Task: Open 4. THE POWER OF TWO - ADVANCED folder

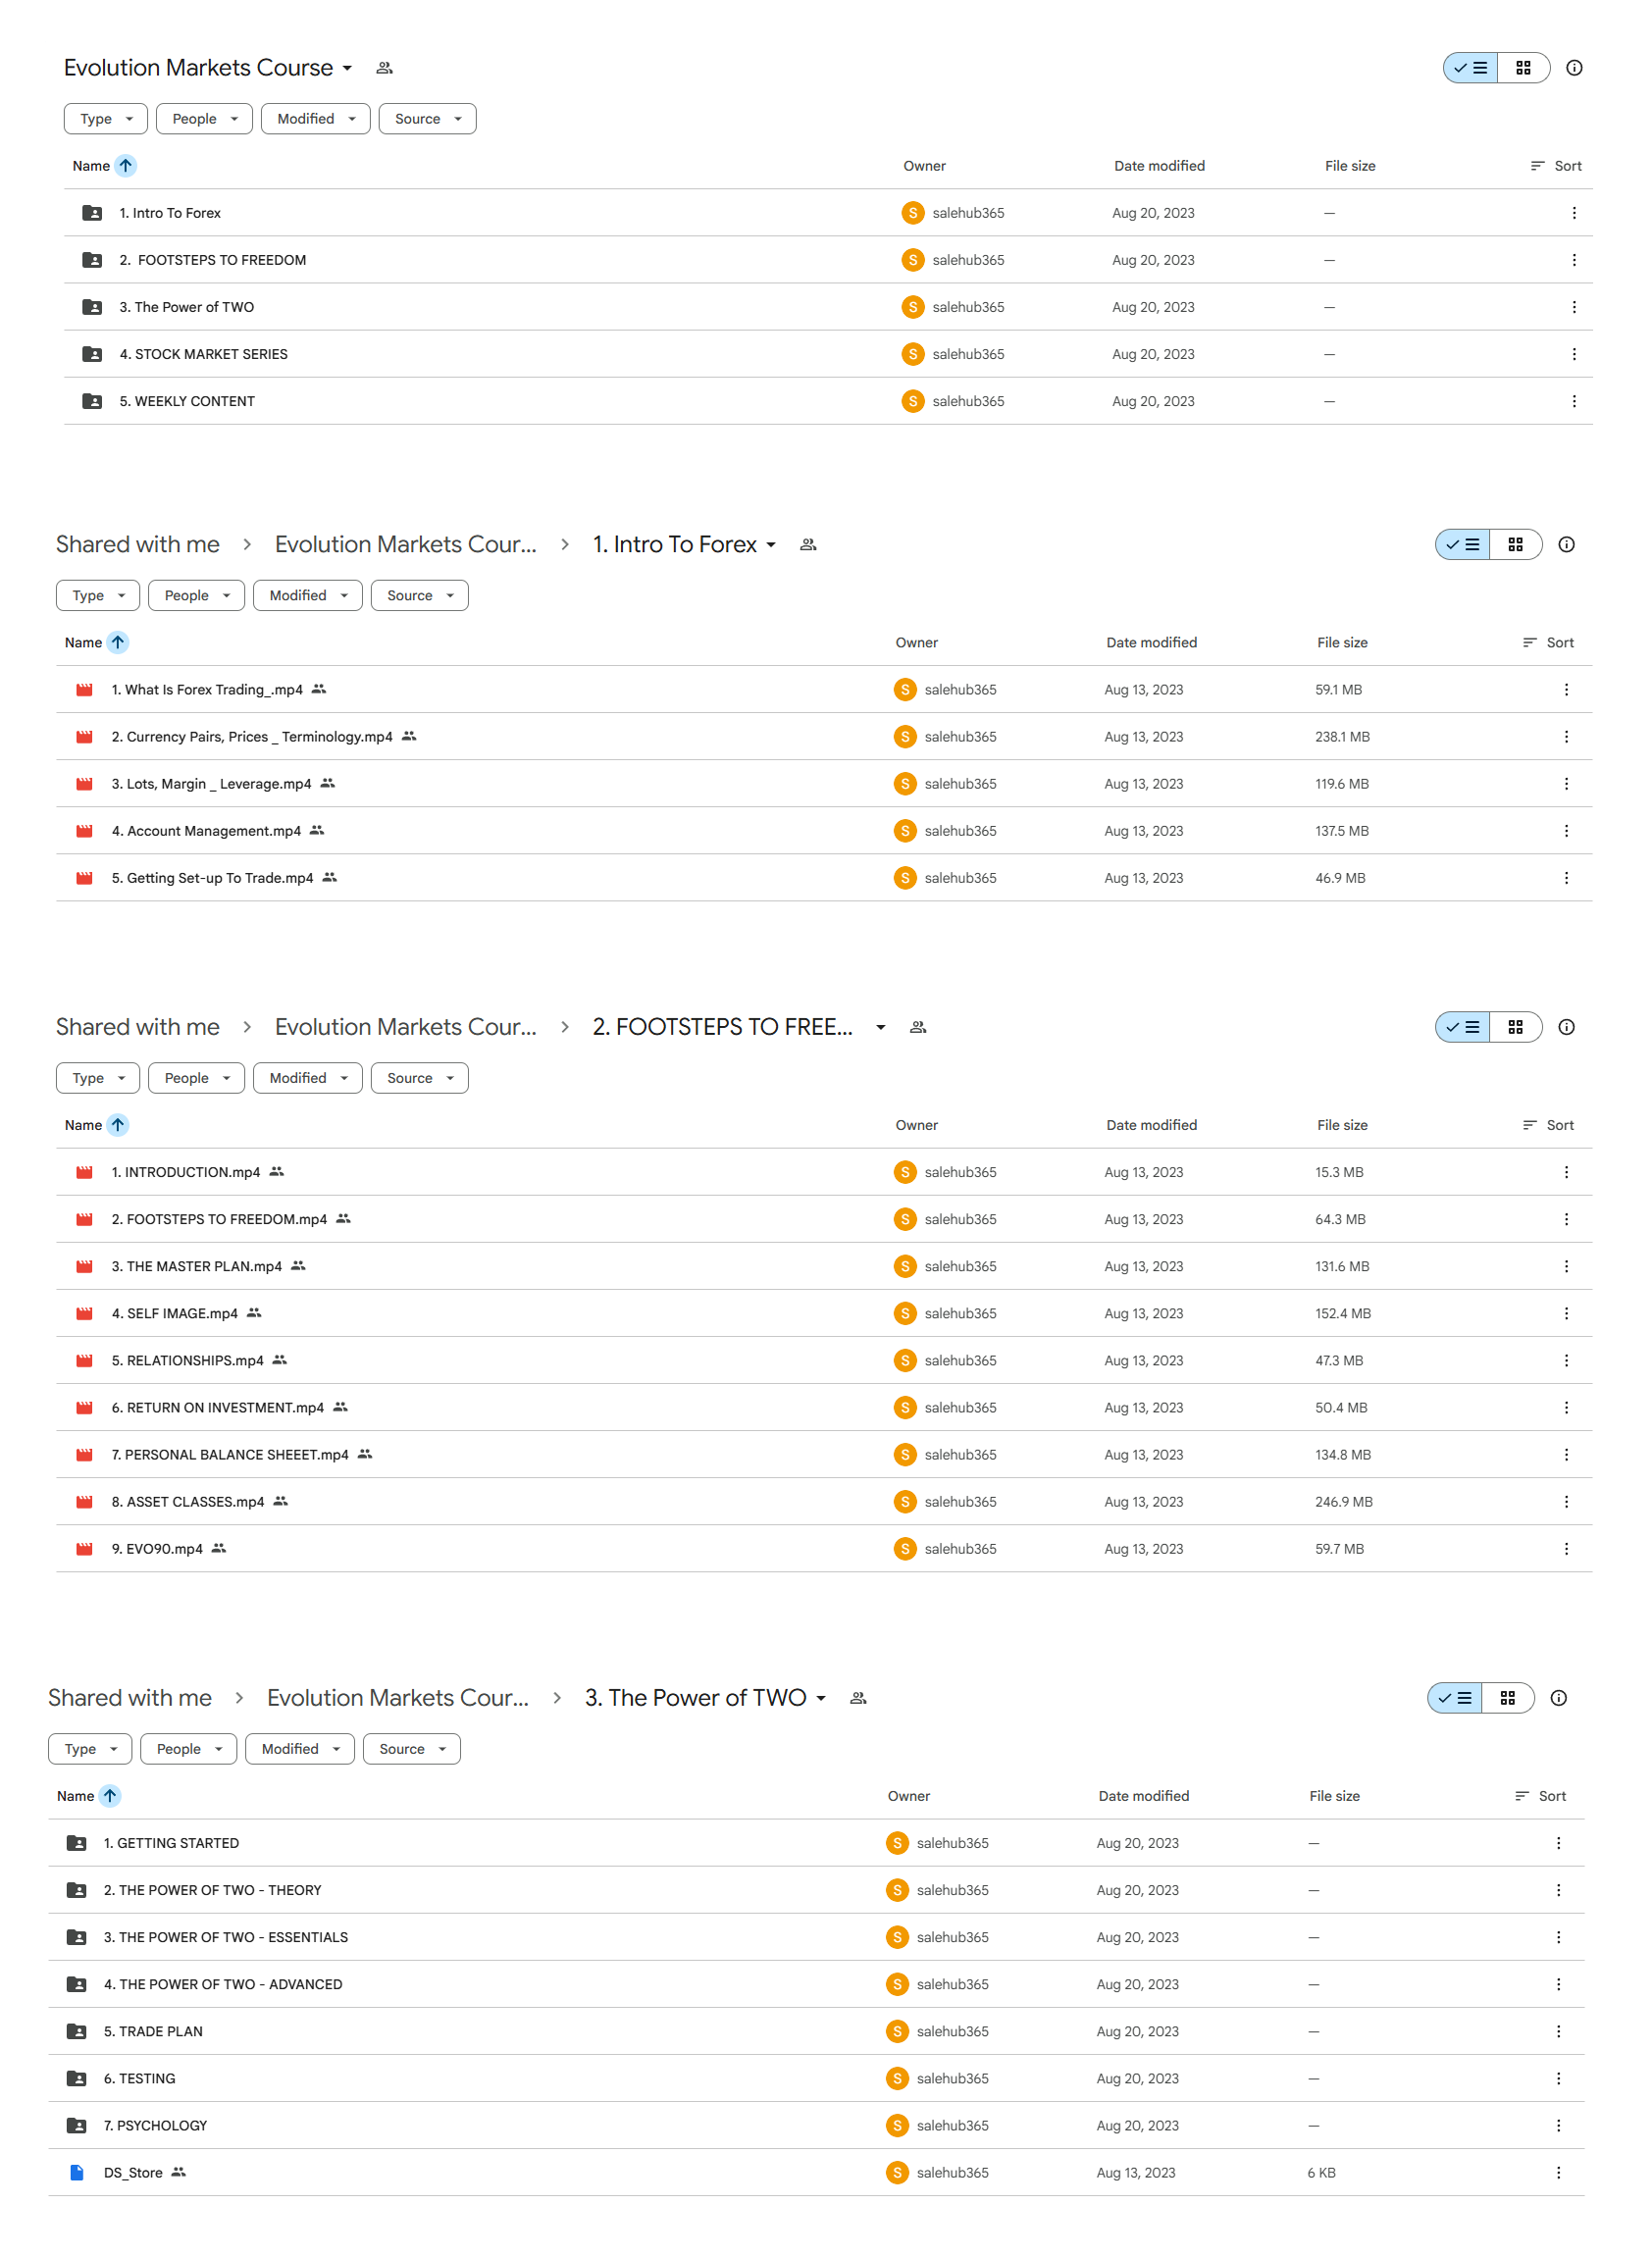Action: 816,1985
